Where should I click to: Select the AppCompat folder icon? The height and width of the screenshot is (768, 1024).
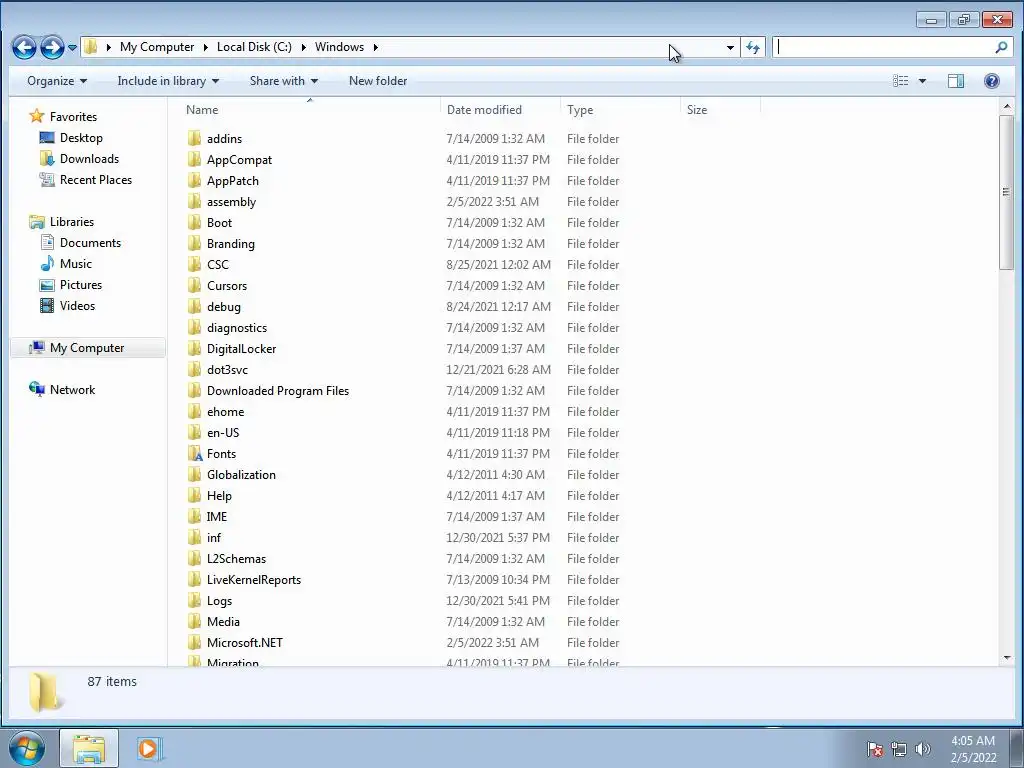[194, 159]
